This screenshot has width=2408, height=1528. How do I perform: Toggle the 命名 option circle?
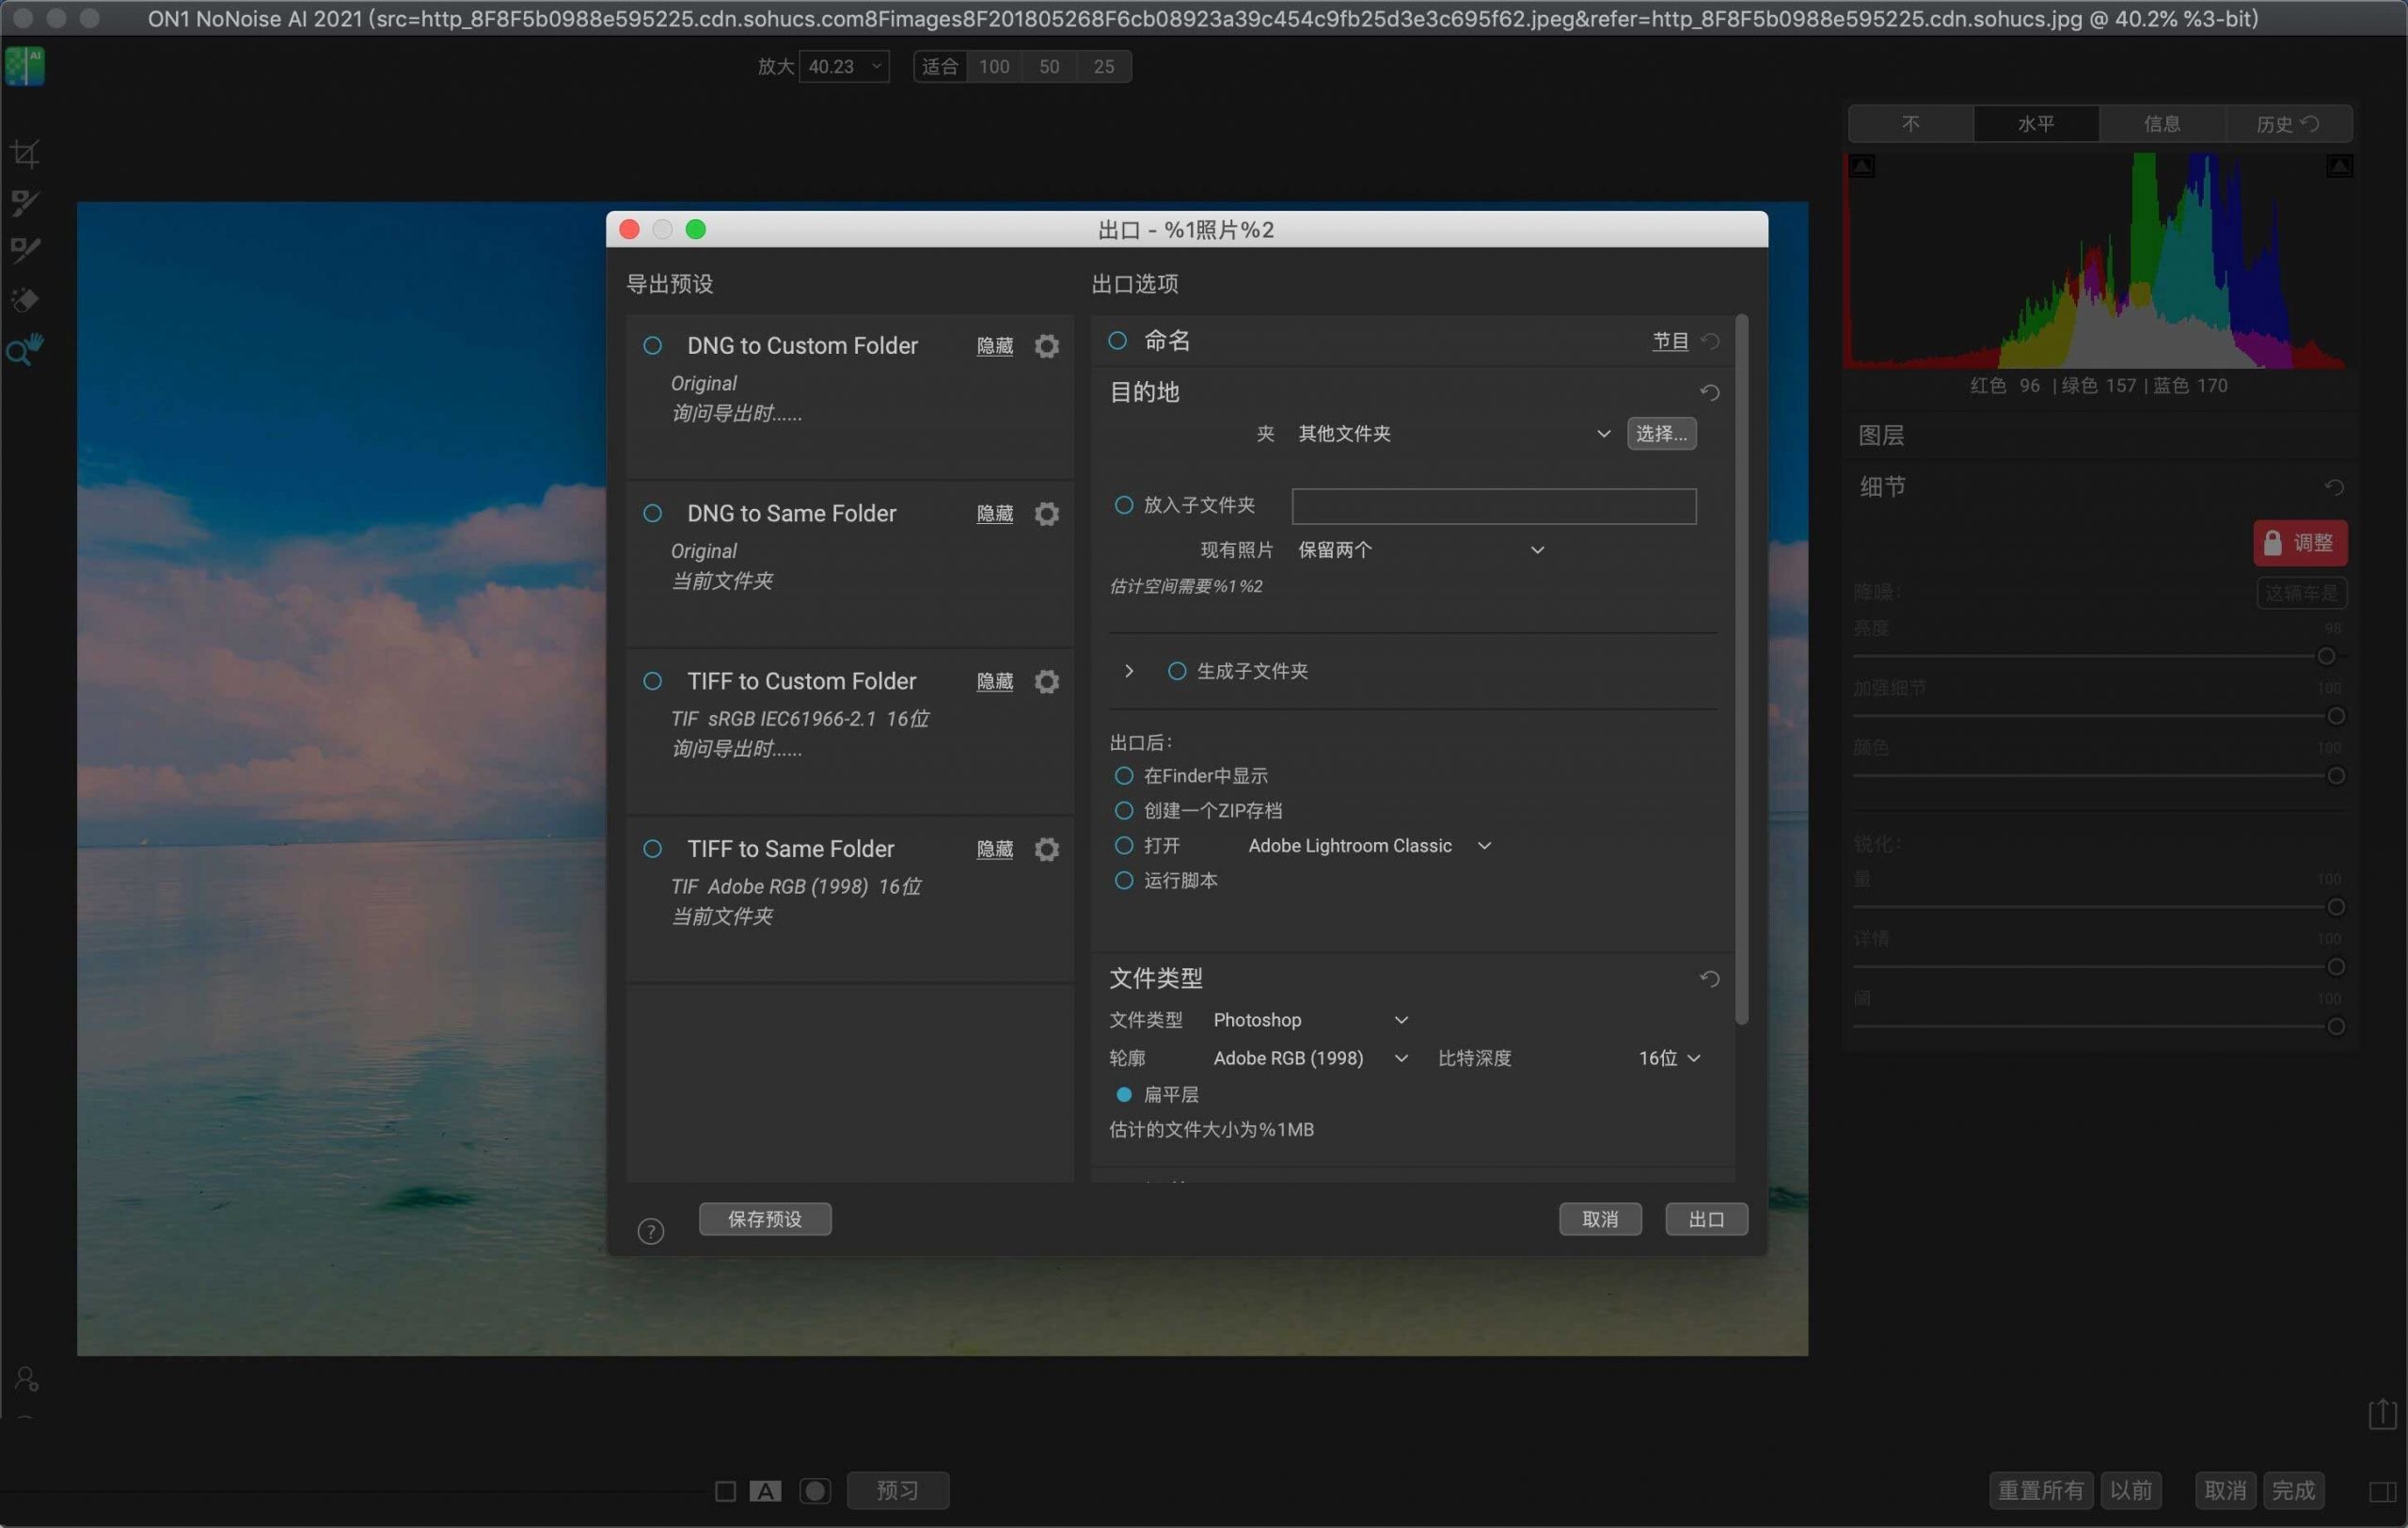pos(1117,341)
